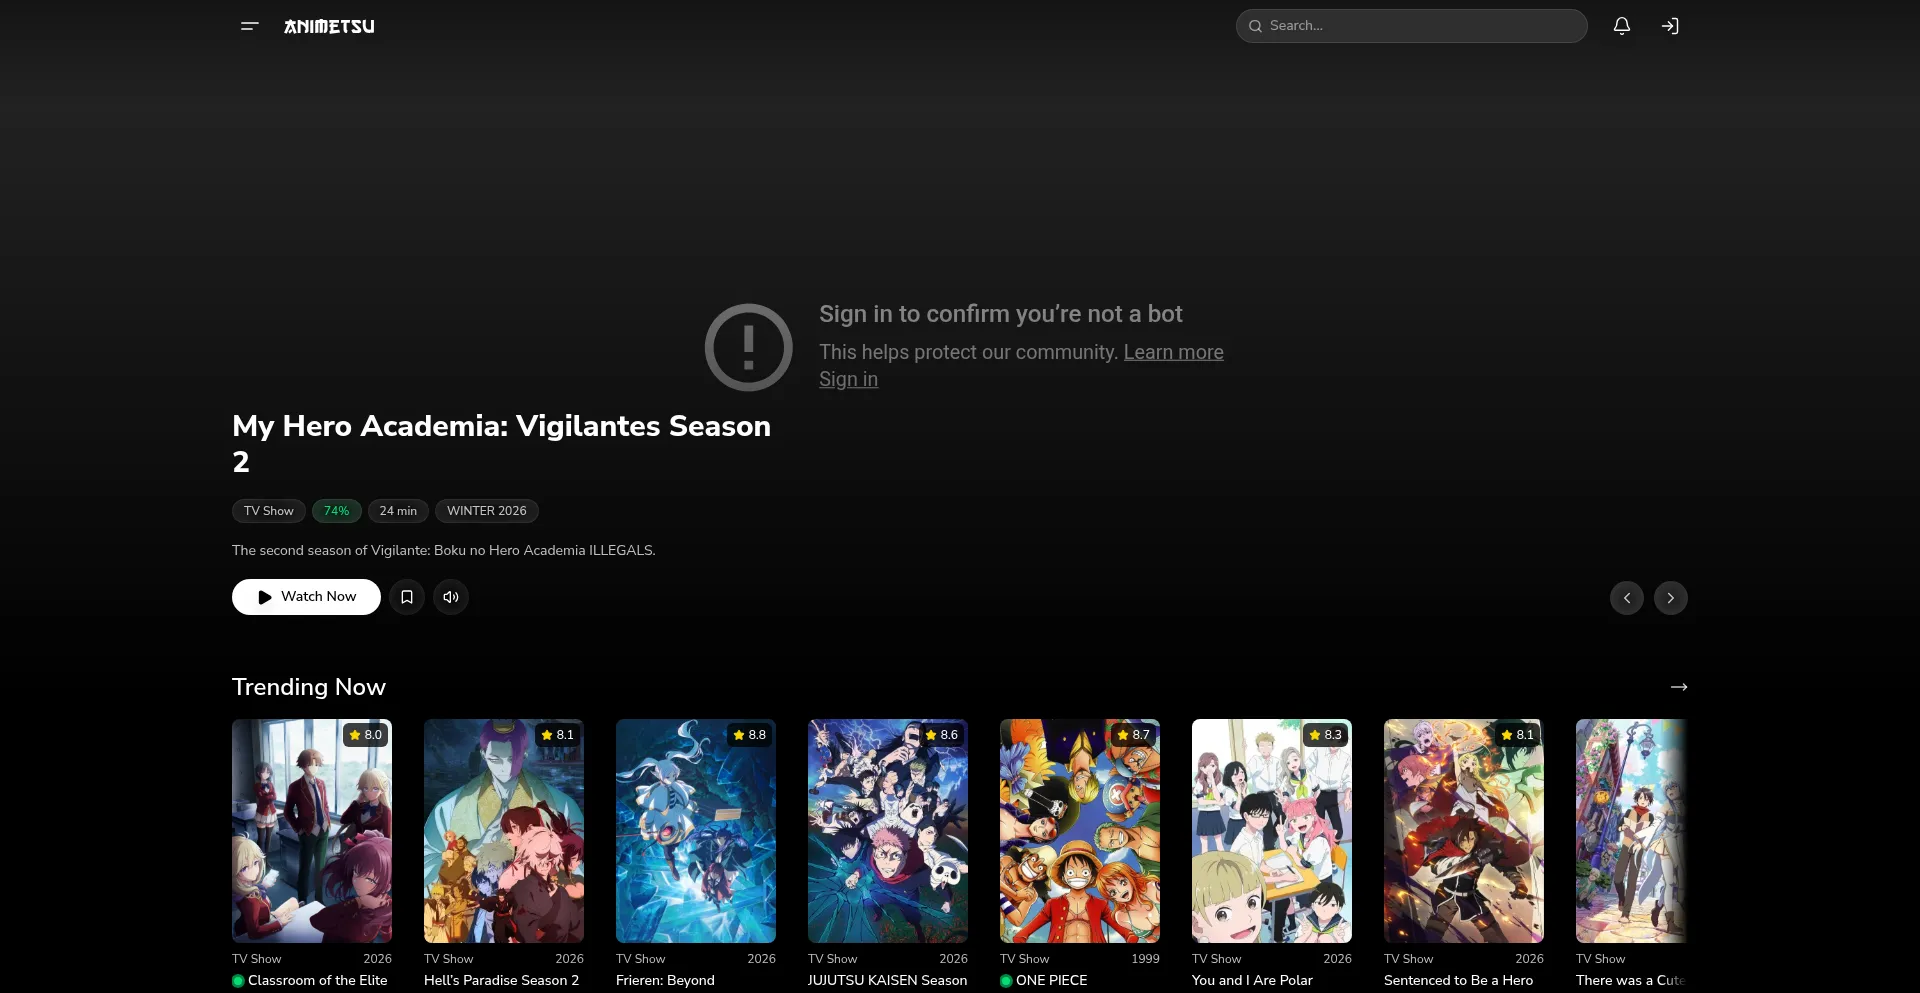The image size is (1920, 993).
Task: Click the 8.0 star rating badge
Action: coord(365,735)
